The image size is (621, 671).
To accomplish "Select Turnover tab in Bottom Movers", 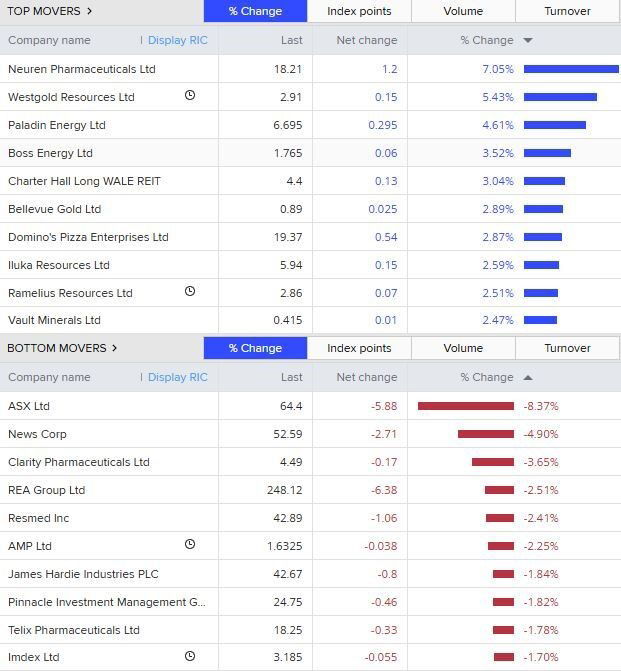I will coord(567,348).
